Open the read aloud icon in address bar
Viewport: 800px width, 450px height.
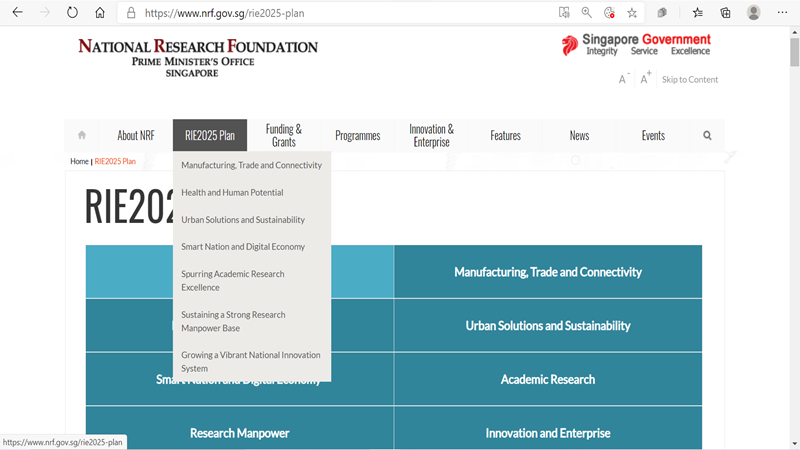(x=564, y=13)
